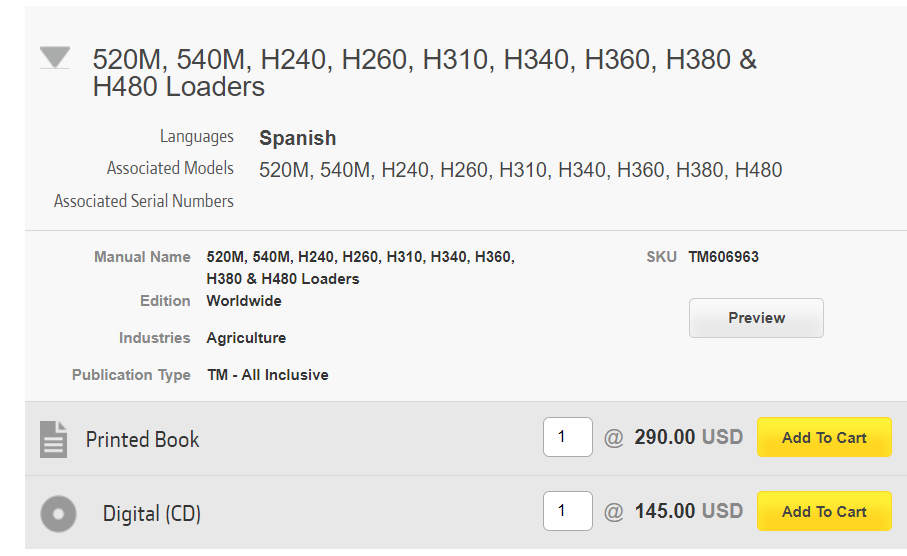Click the 145.00 USD price
Viewport: 907px width, 556px height.
688,511
